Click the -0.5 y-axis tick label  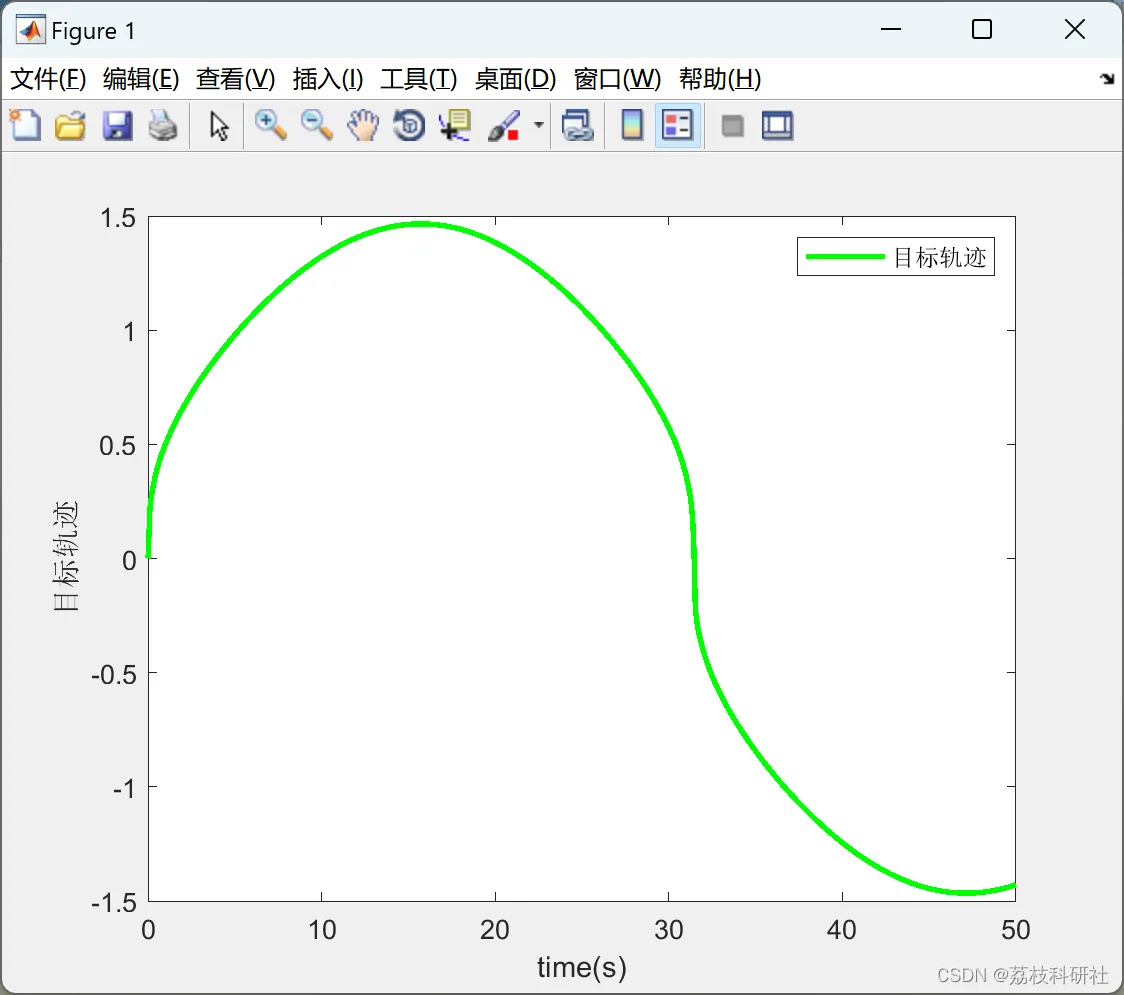coord(114,675)
